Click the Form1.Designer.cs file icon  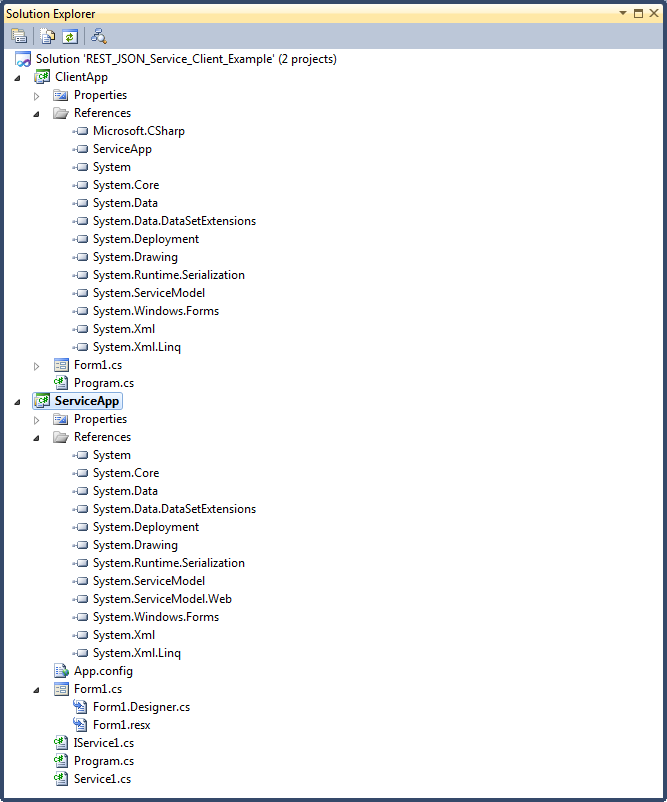80,707
